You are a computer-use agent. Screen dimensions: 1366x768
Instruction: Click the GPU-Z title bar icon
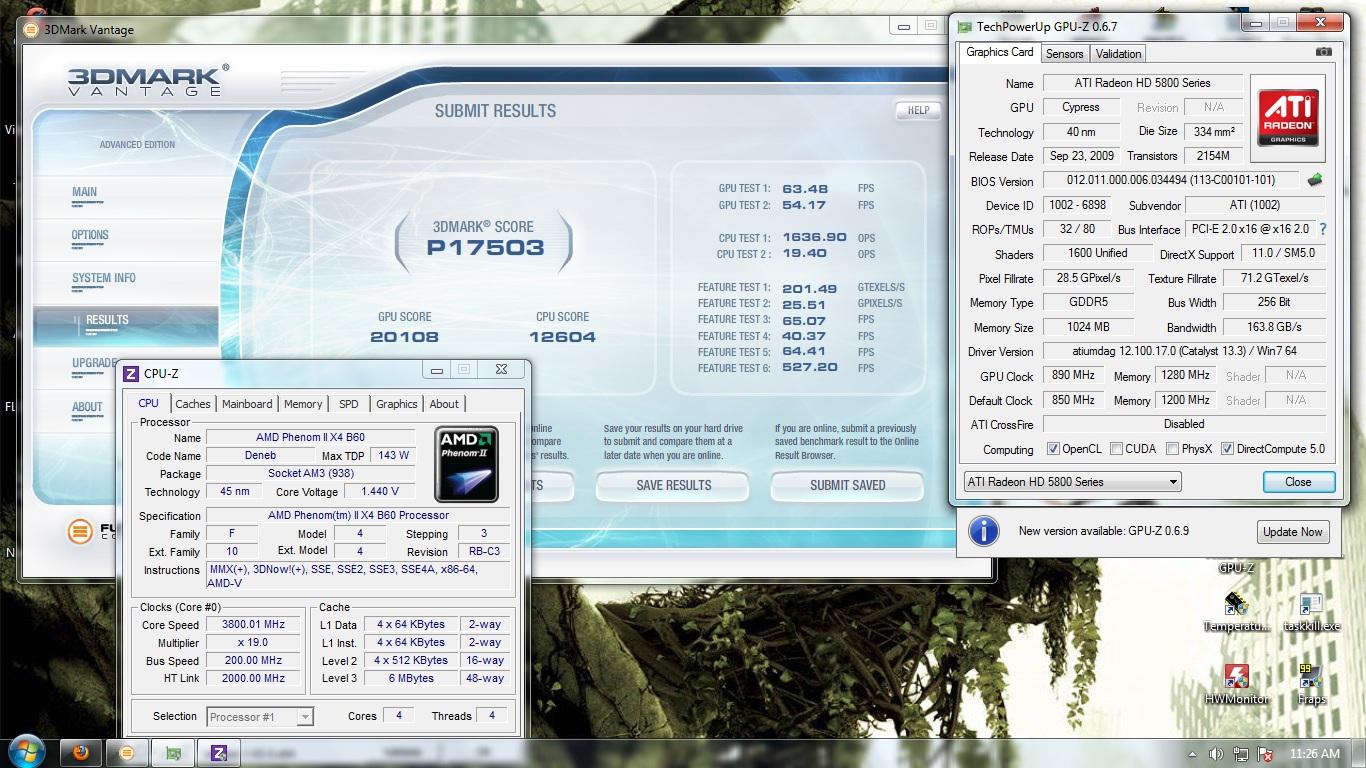(x=965, y=27)
